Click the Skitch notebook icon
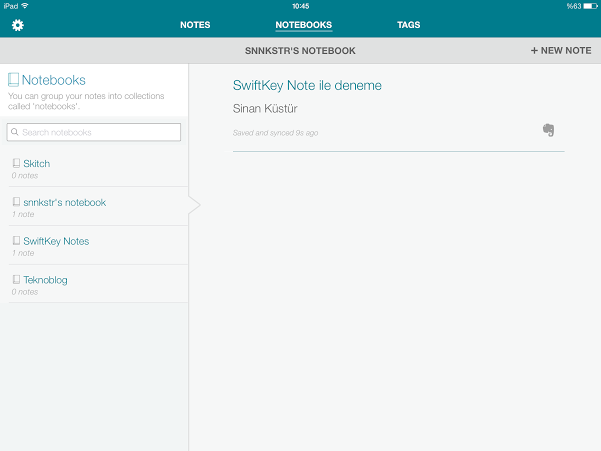This screenshot has height=451, width=601. [16, 163]
